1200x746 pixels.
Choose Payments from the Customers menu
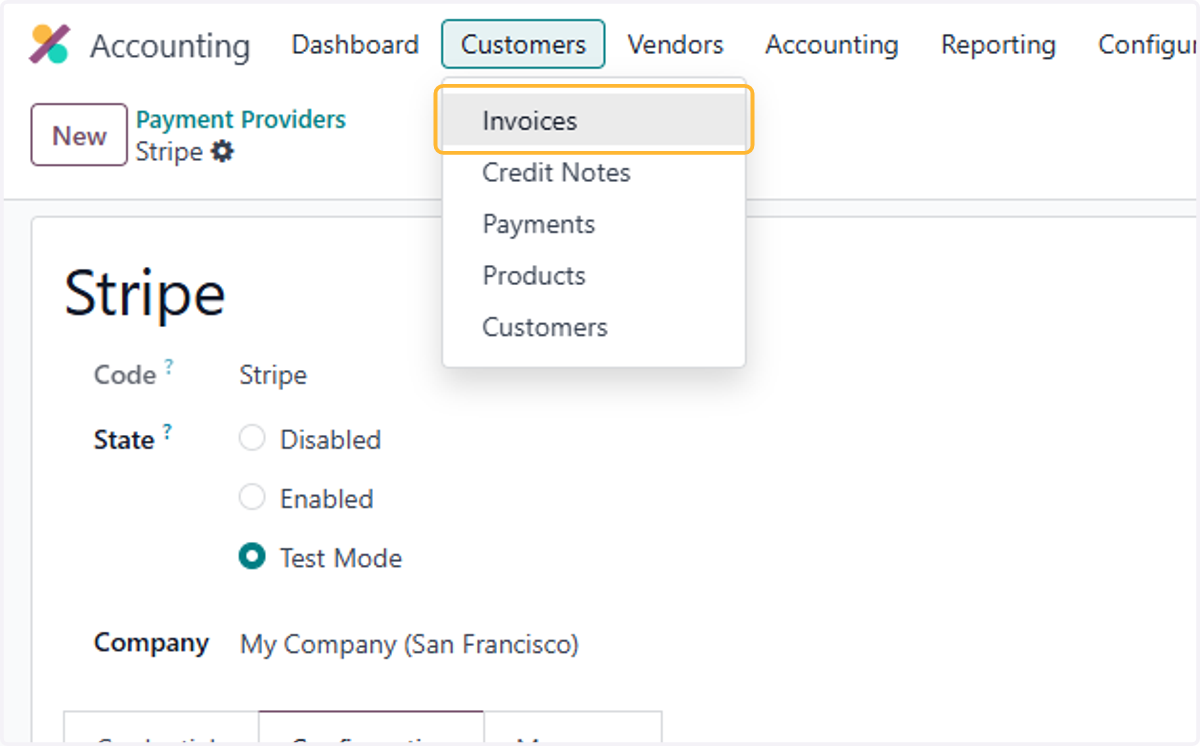click(x=594, y=224)
